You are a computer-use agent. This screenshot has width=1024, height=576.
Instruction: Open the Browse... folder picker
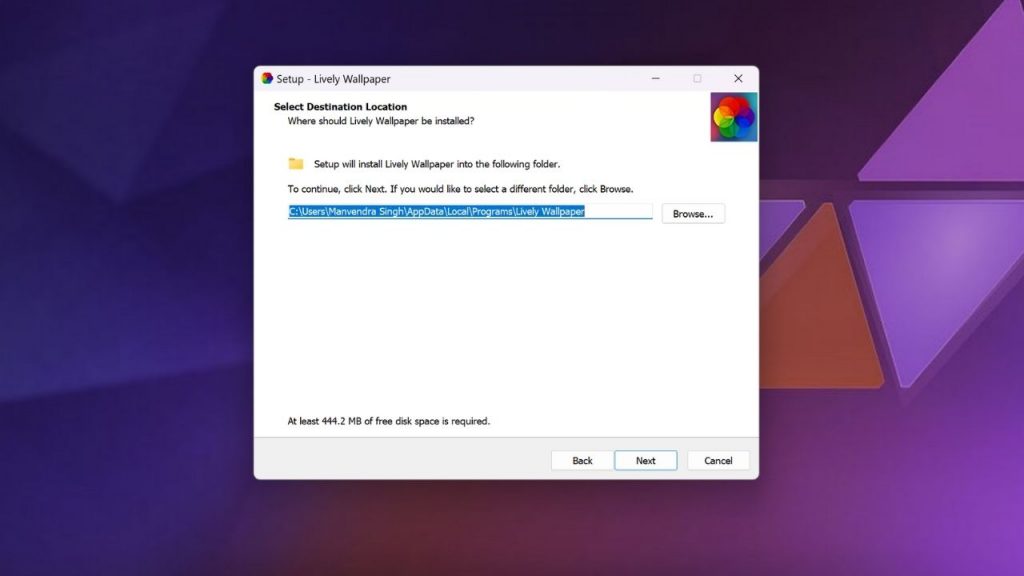click(x=693, y=214)
